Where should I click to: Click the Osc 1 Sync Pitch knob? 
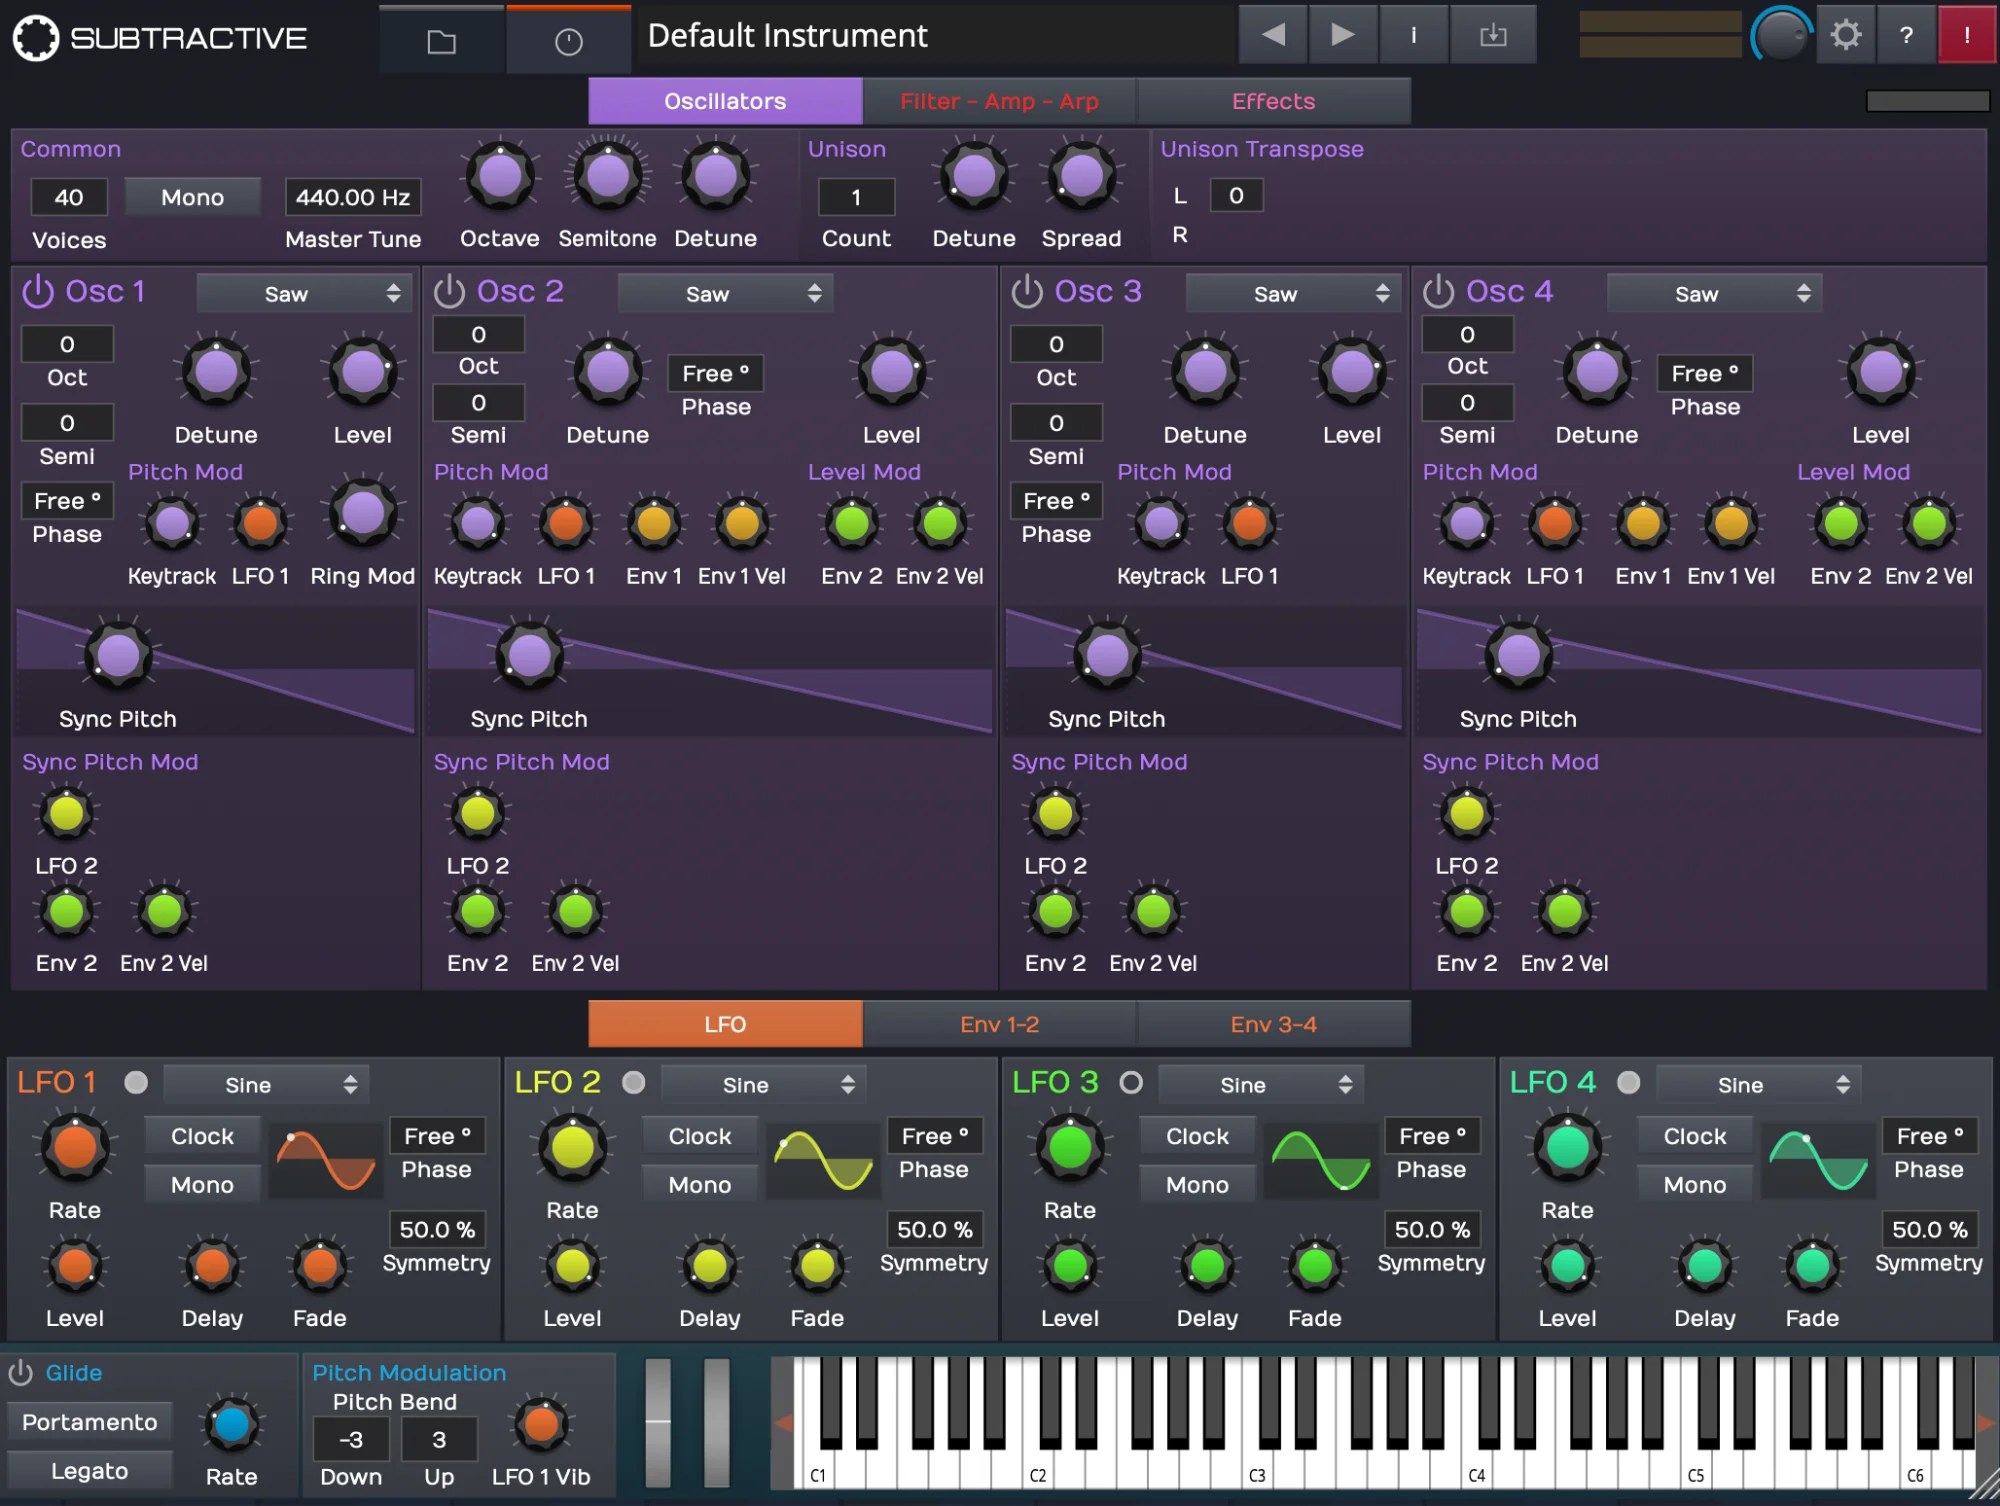point(118,656)
